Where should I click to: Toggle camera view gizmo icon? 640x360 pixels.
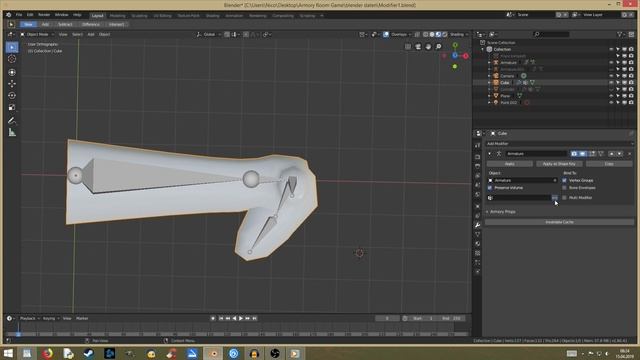coord(418,47)
